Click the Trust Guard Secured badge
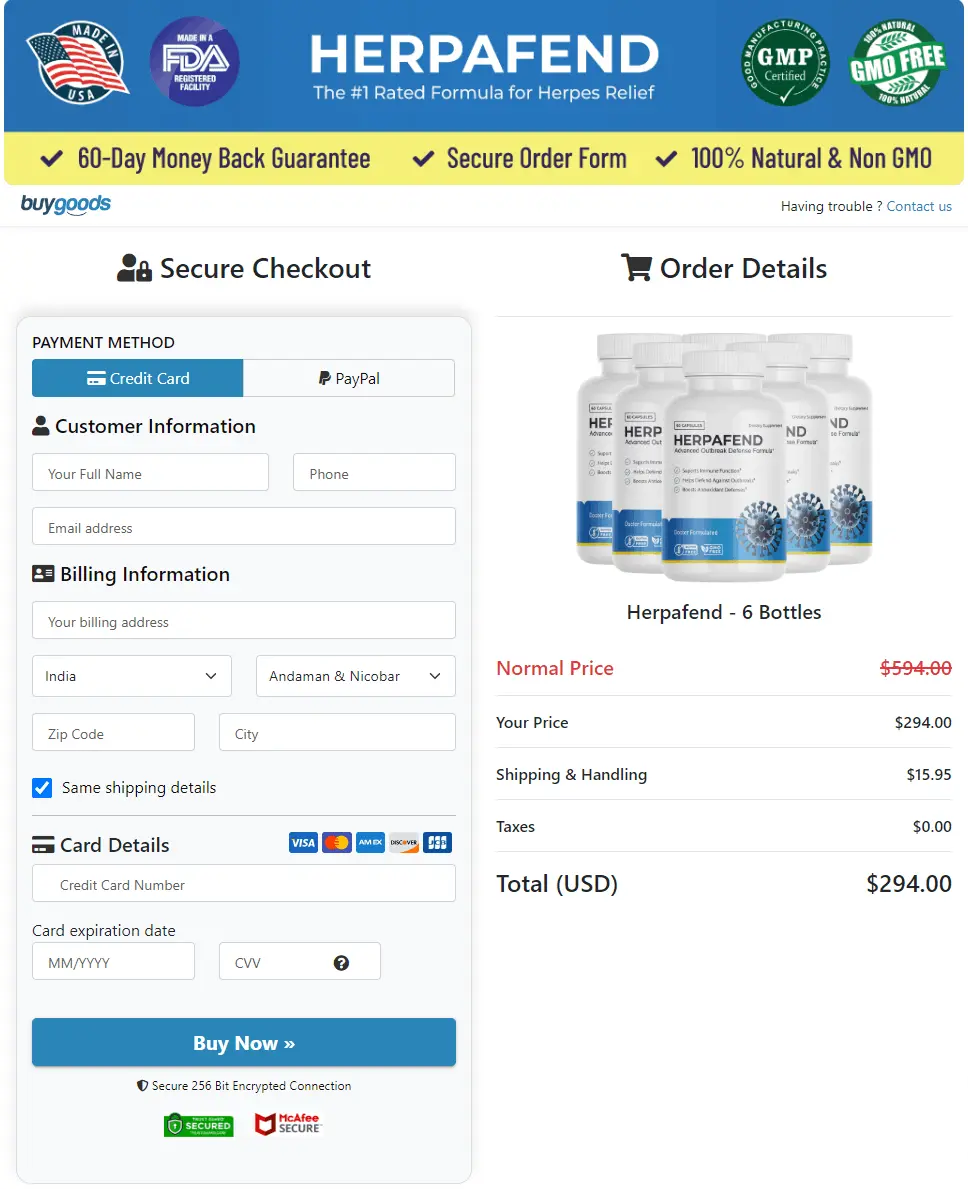This screenshot has height=1189, width=968. [198, 1124]
